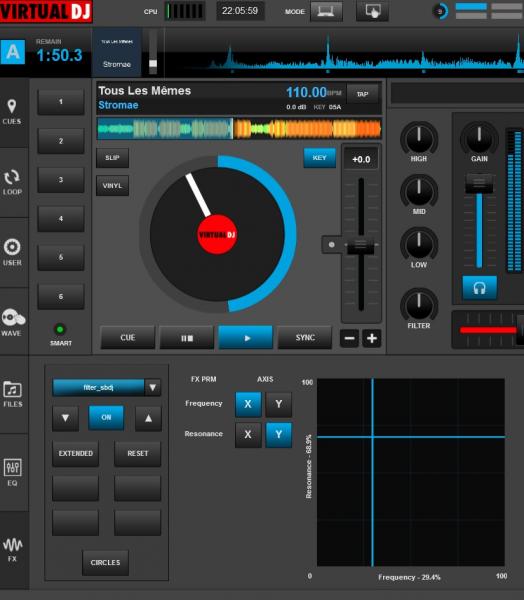Select previous effect with down arrow
The width and height of the screenshot is (524, 600).
pyautogui.click(x=65, y=418)
